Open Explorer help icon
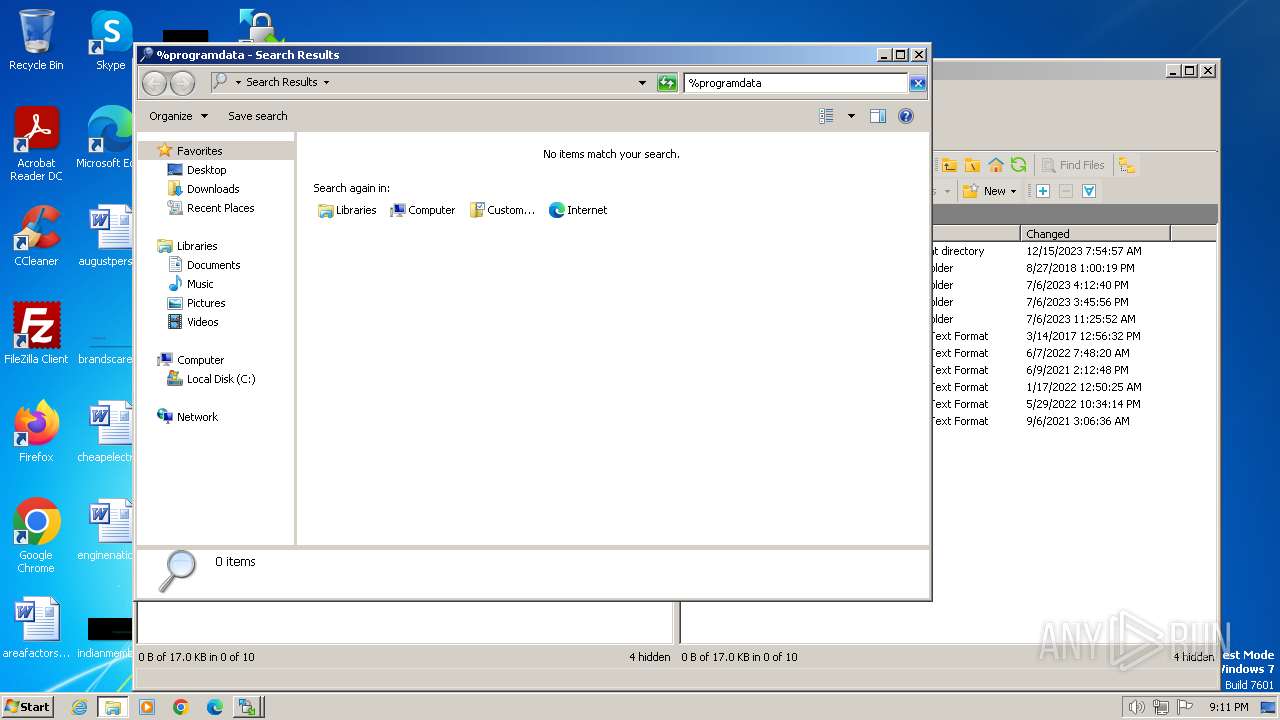Image resolution: width=1280 pixels, height=720 pixels. coord(906,116)
